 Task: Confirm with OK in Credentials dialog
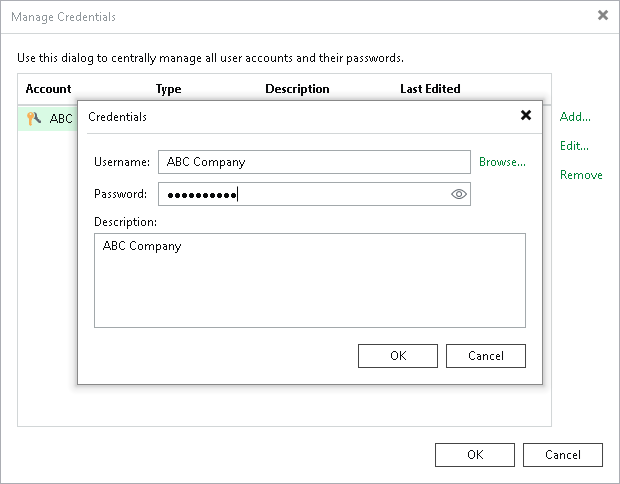398,356
